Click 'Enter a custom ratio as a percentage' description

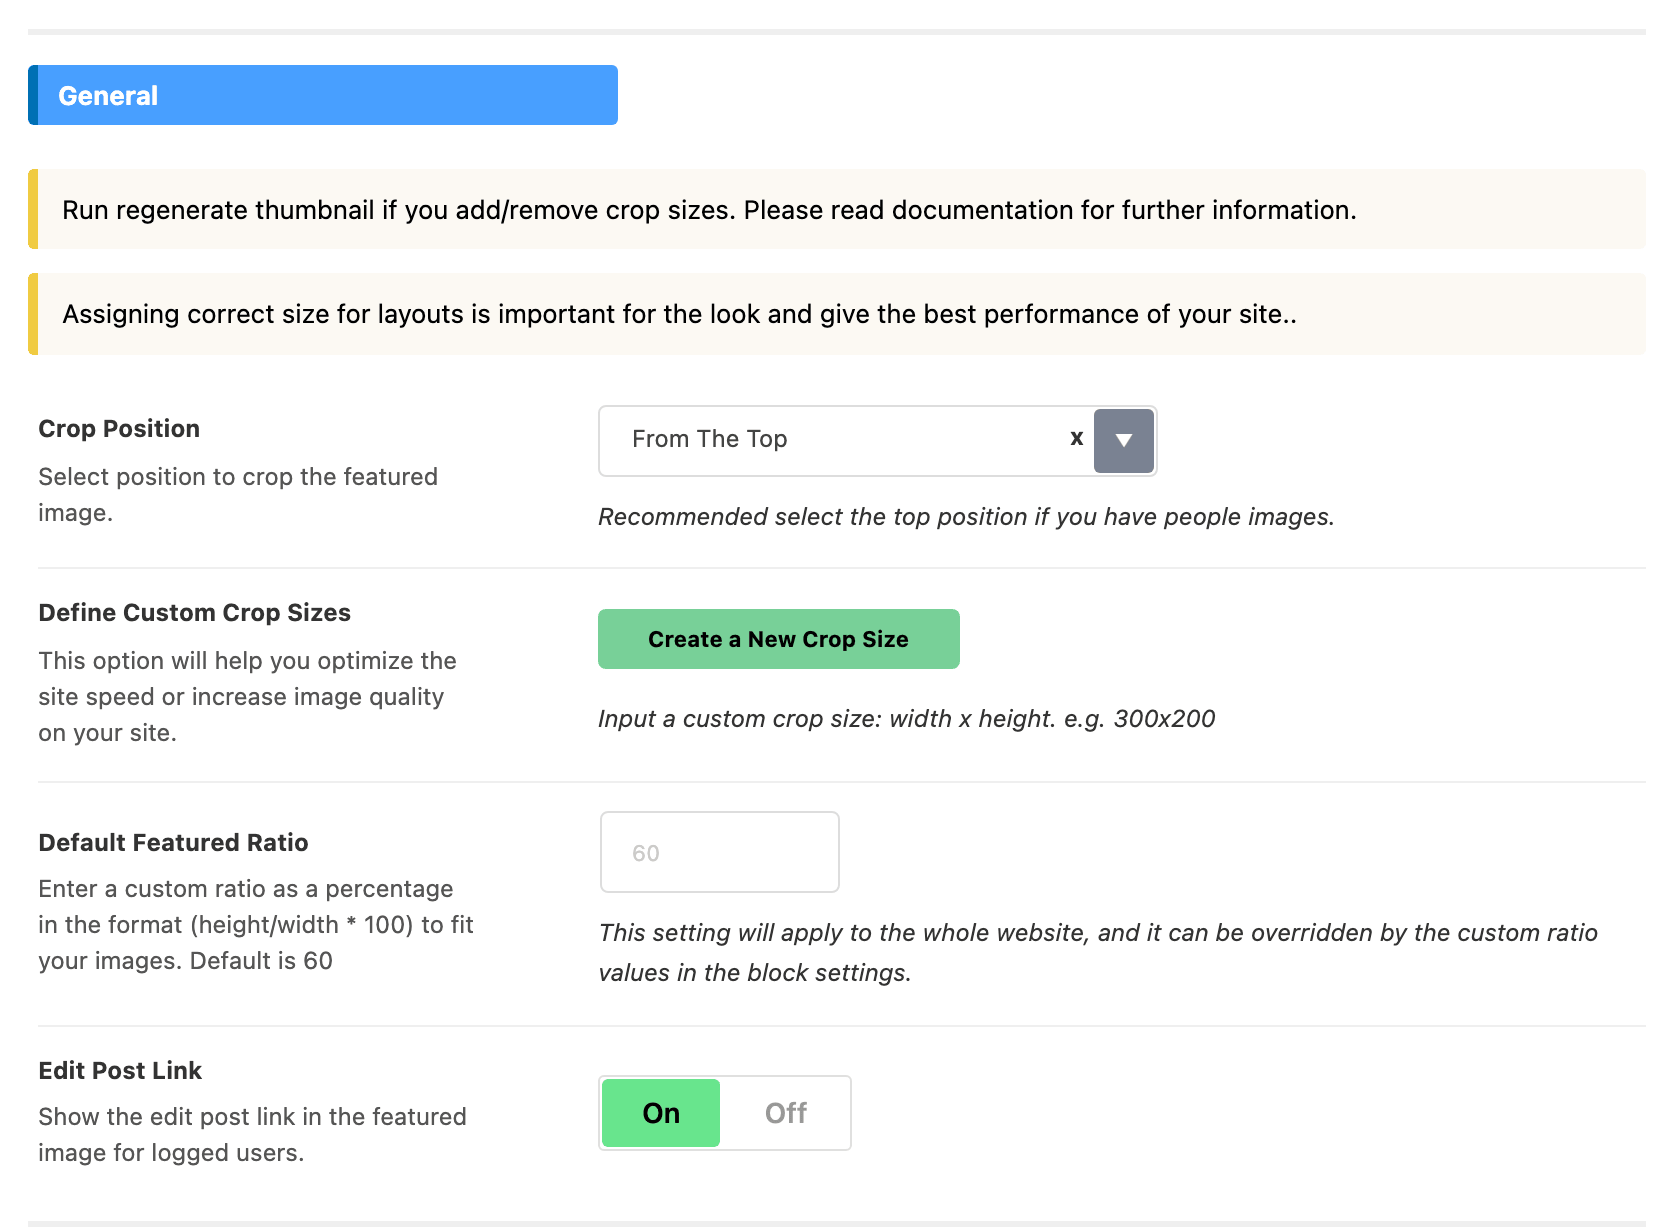(256, 924)
